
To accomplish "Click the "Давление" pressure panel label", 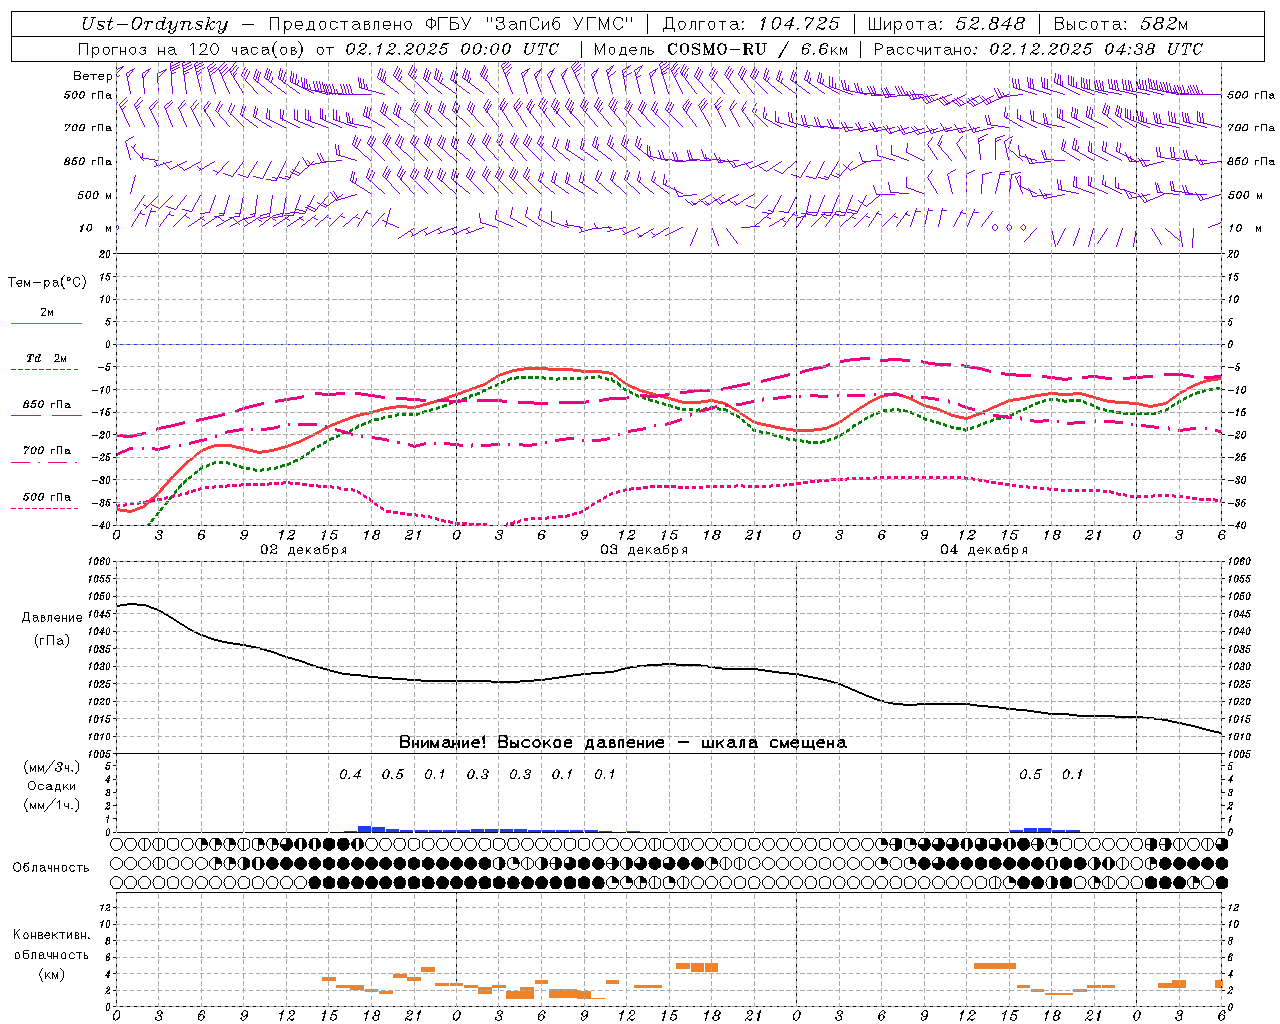I will click(x=52, y=618).
